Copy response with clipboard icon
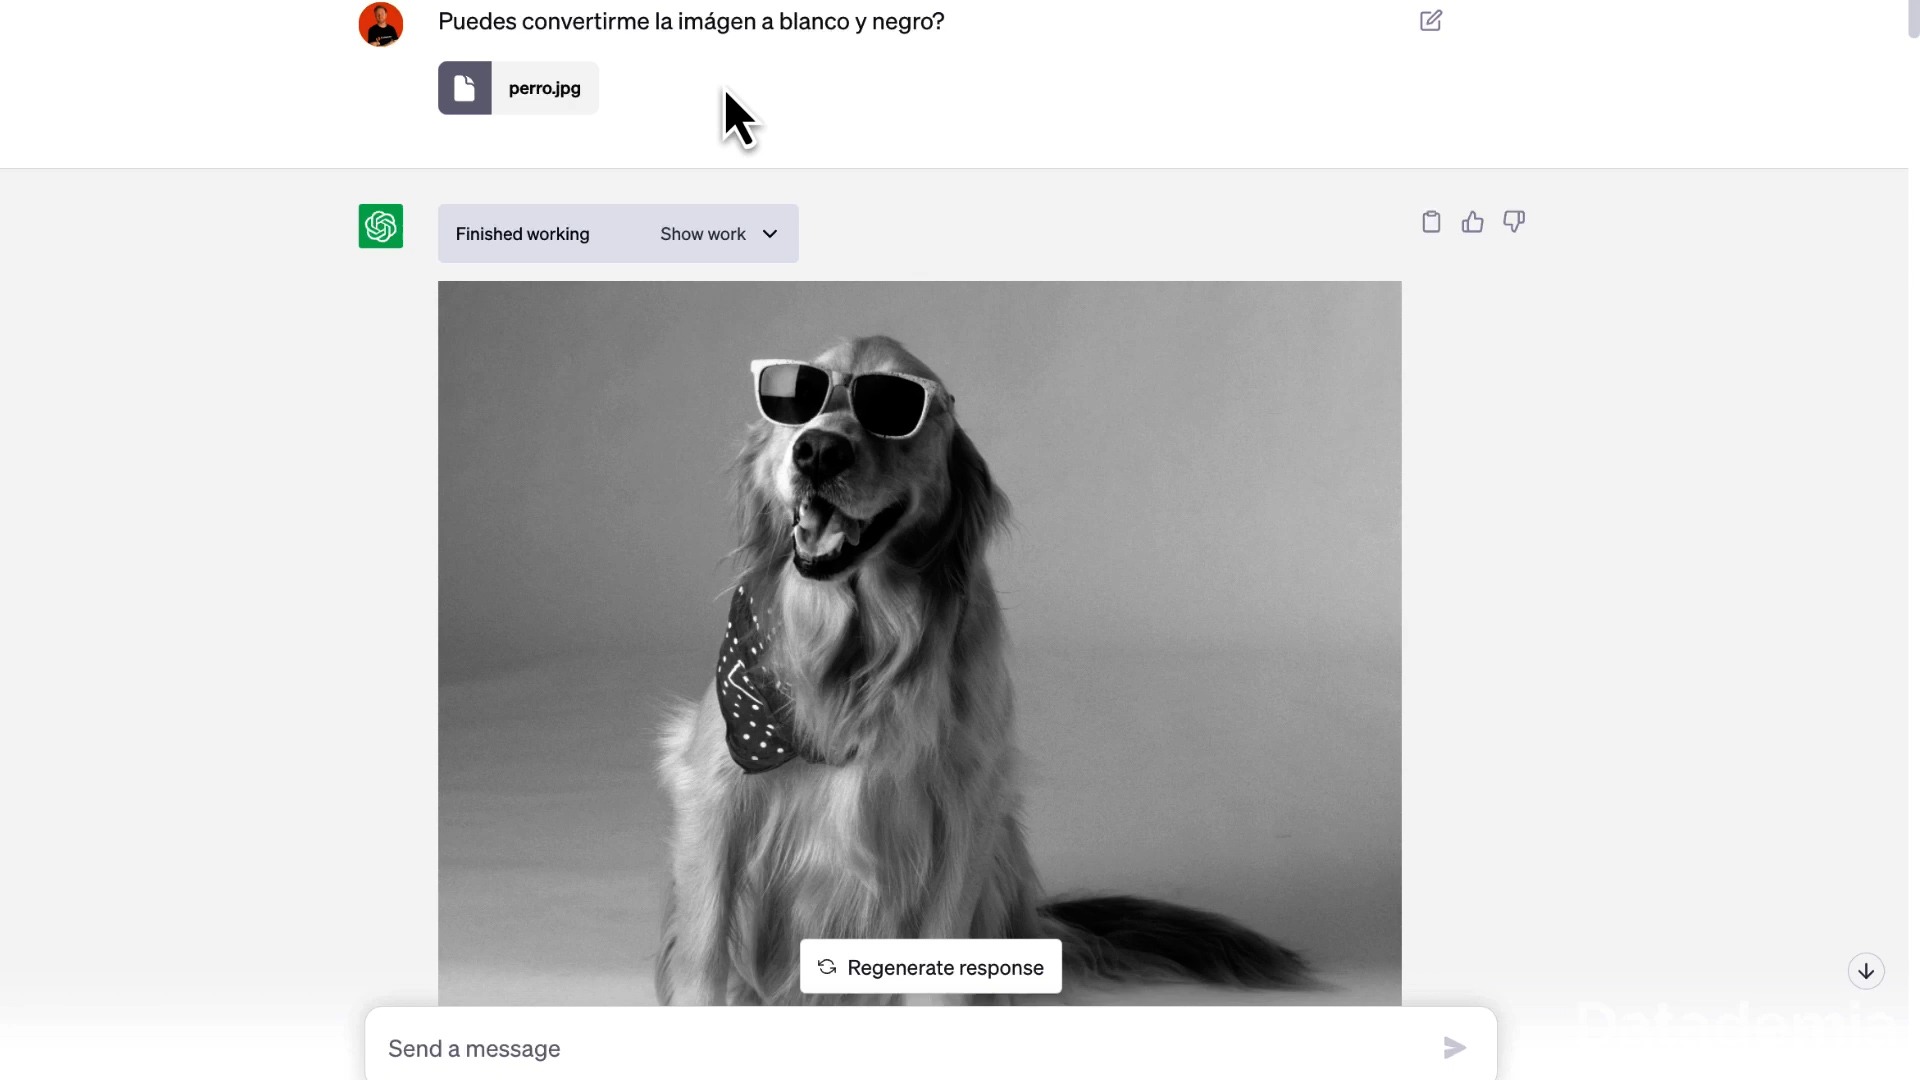Viewport: 1920px width, 1080px height. [1431, 222]
